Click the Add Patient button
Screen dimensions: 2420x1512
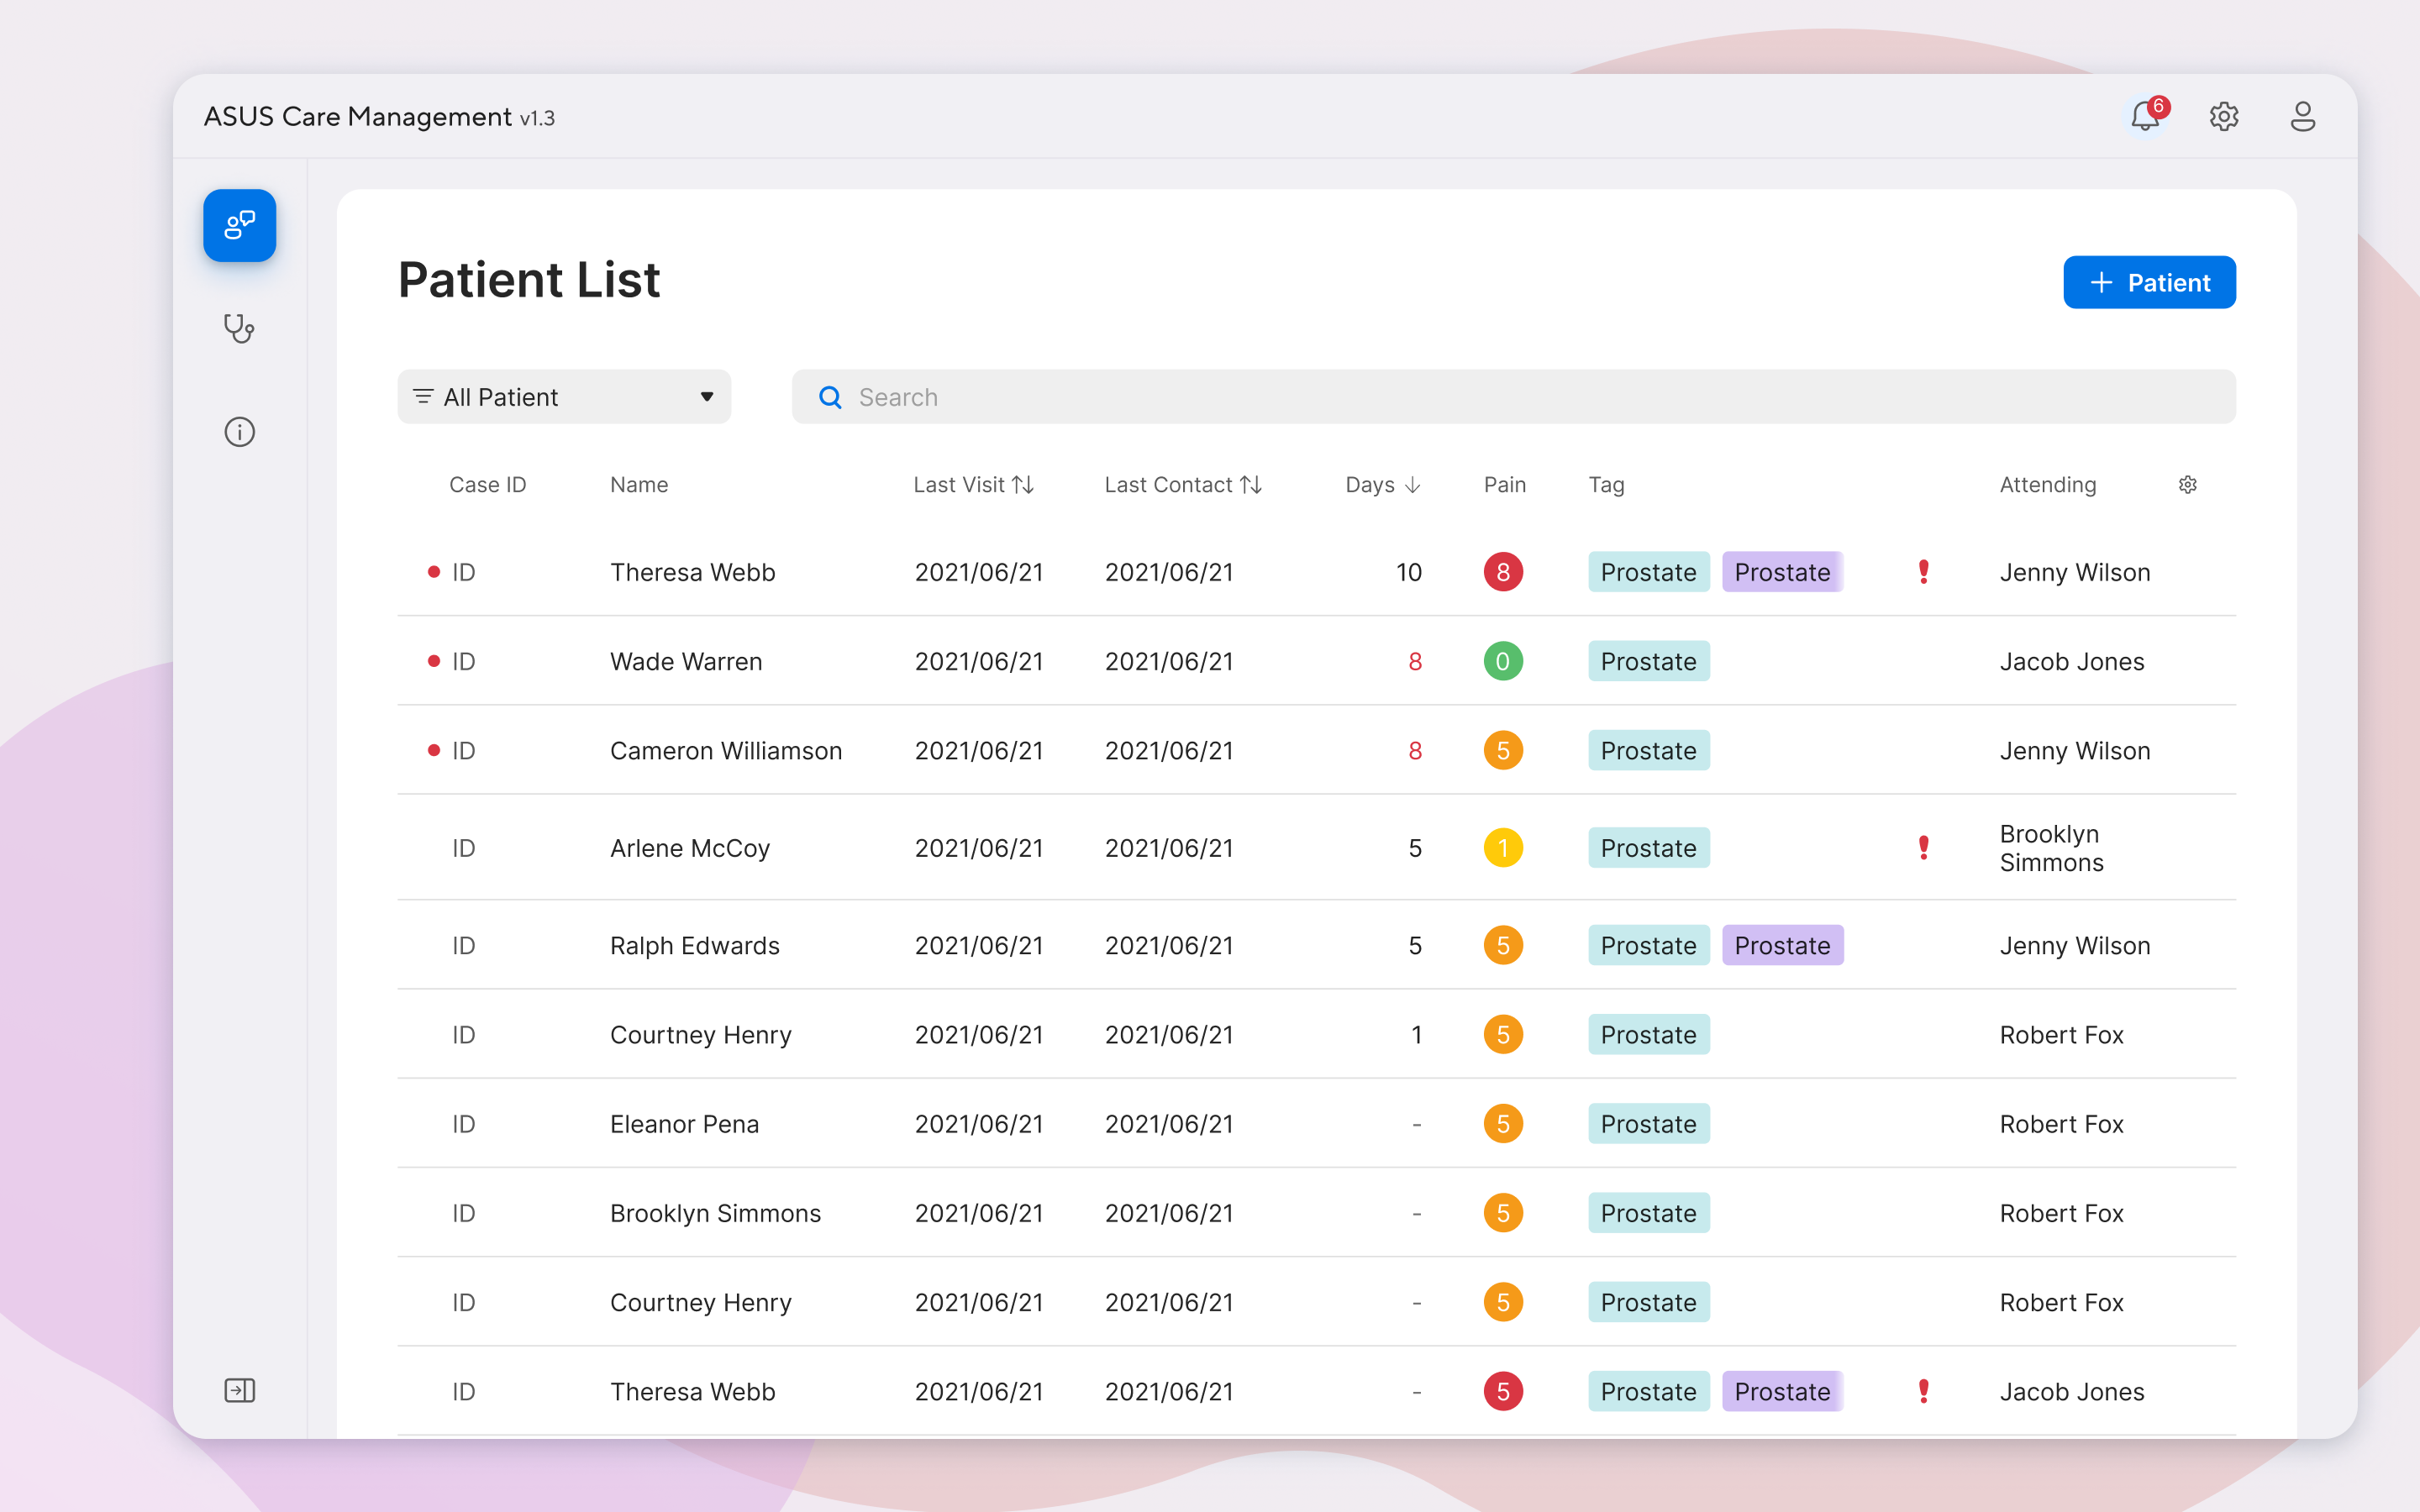pos(2149,283)
